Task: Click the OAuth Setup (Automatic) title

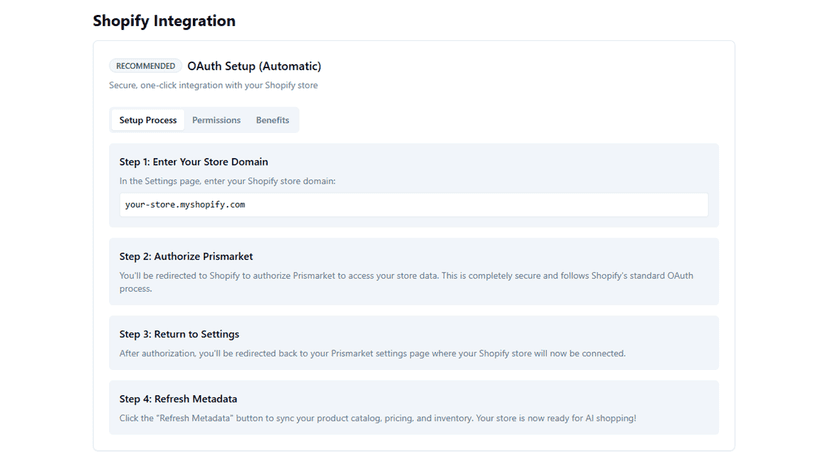Action: pos(254,66)
